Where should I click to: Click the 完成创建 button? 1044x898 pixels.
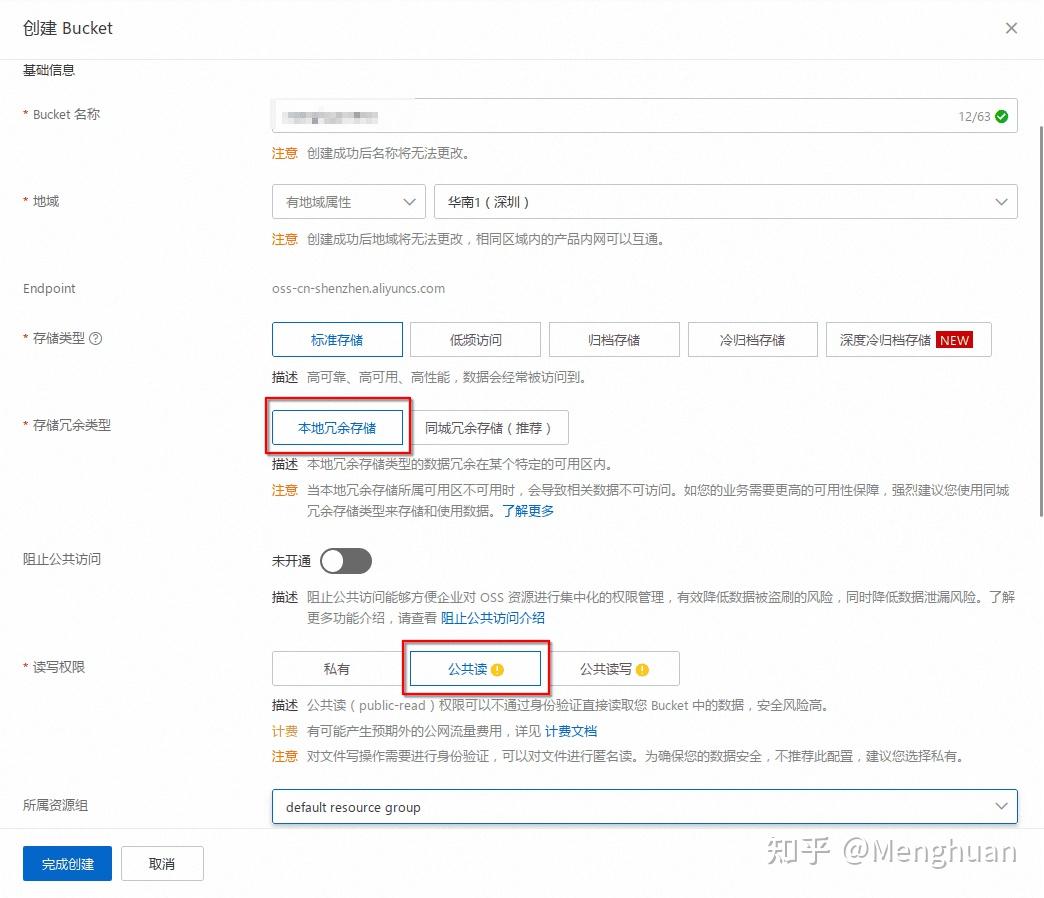click(x=66, y=863)
